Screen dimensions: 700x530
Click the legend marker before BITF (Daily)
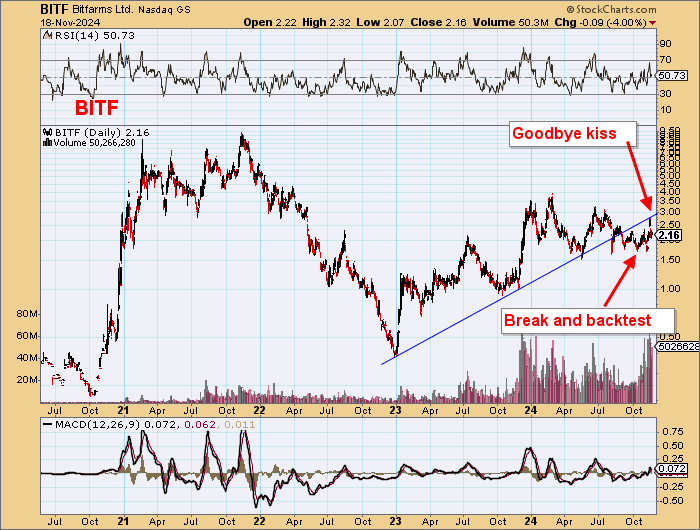coord(45,131)
